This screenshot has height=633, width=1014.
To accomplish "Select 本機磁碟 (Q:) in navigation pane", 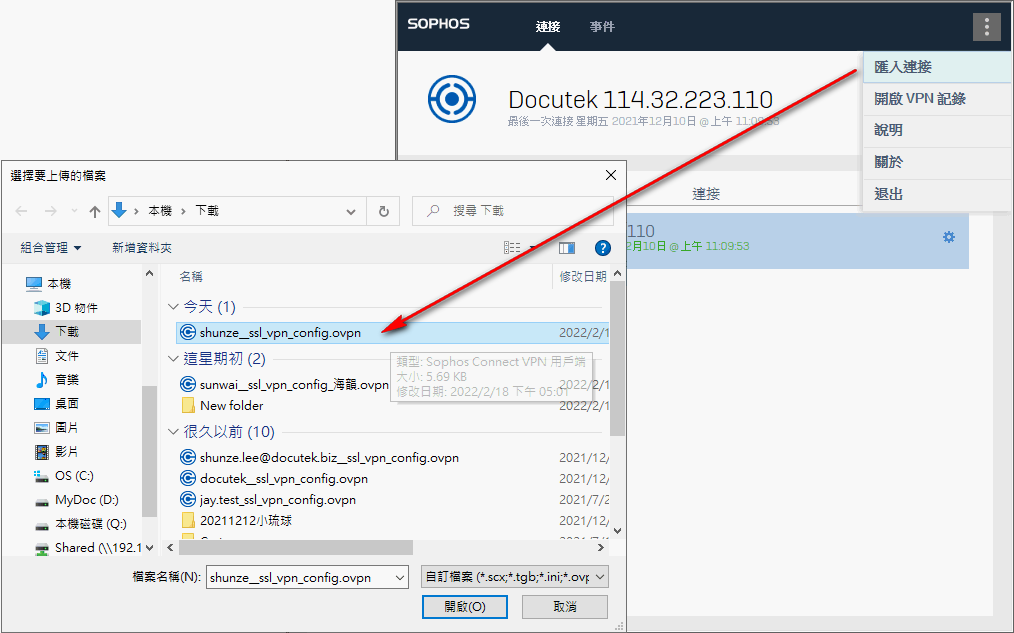I will [91, 524].
